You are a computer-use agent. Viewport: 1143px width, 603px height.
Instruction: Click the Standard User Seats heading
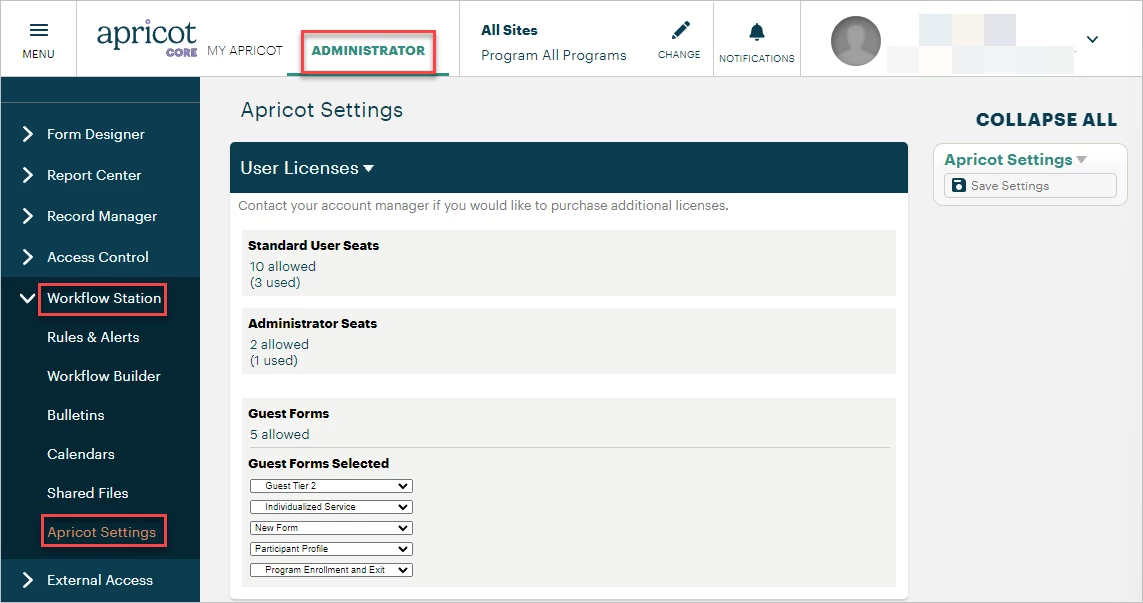tap(313, 246)
